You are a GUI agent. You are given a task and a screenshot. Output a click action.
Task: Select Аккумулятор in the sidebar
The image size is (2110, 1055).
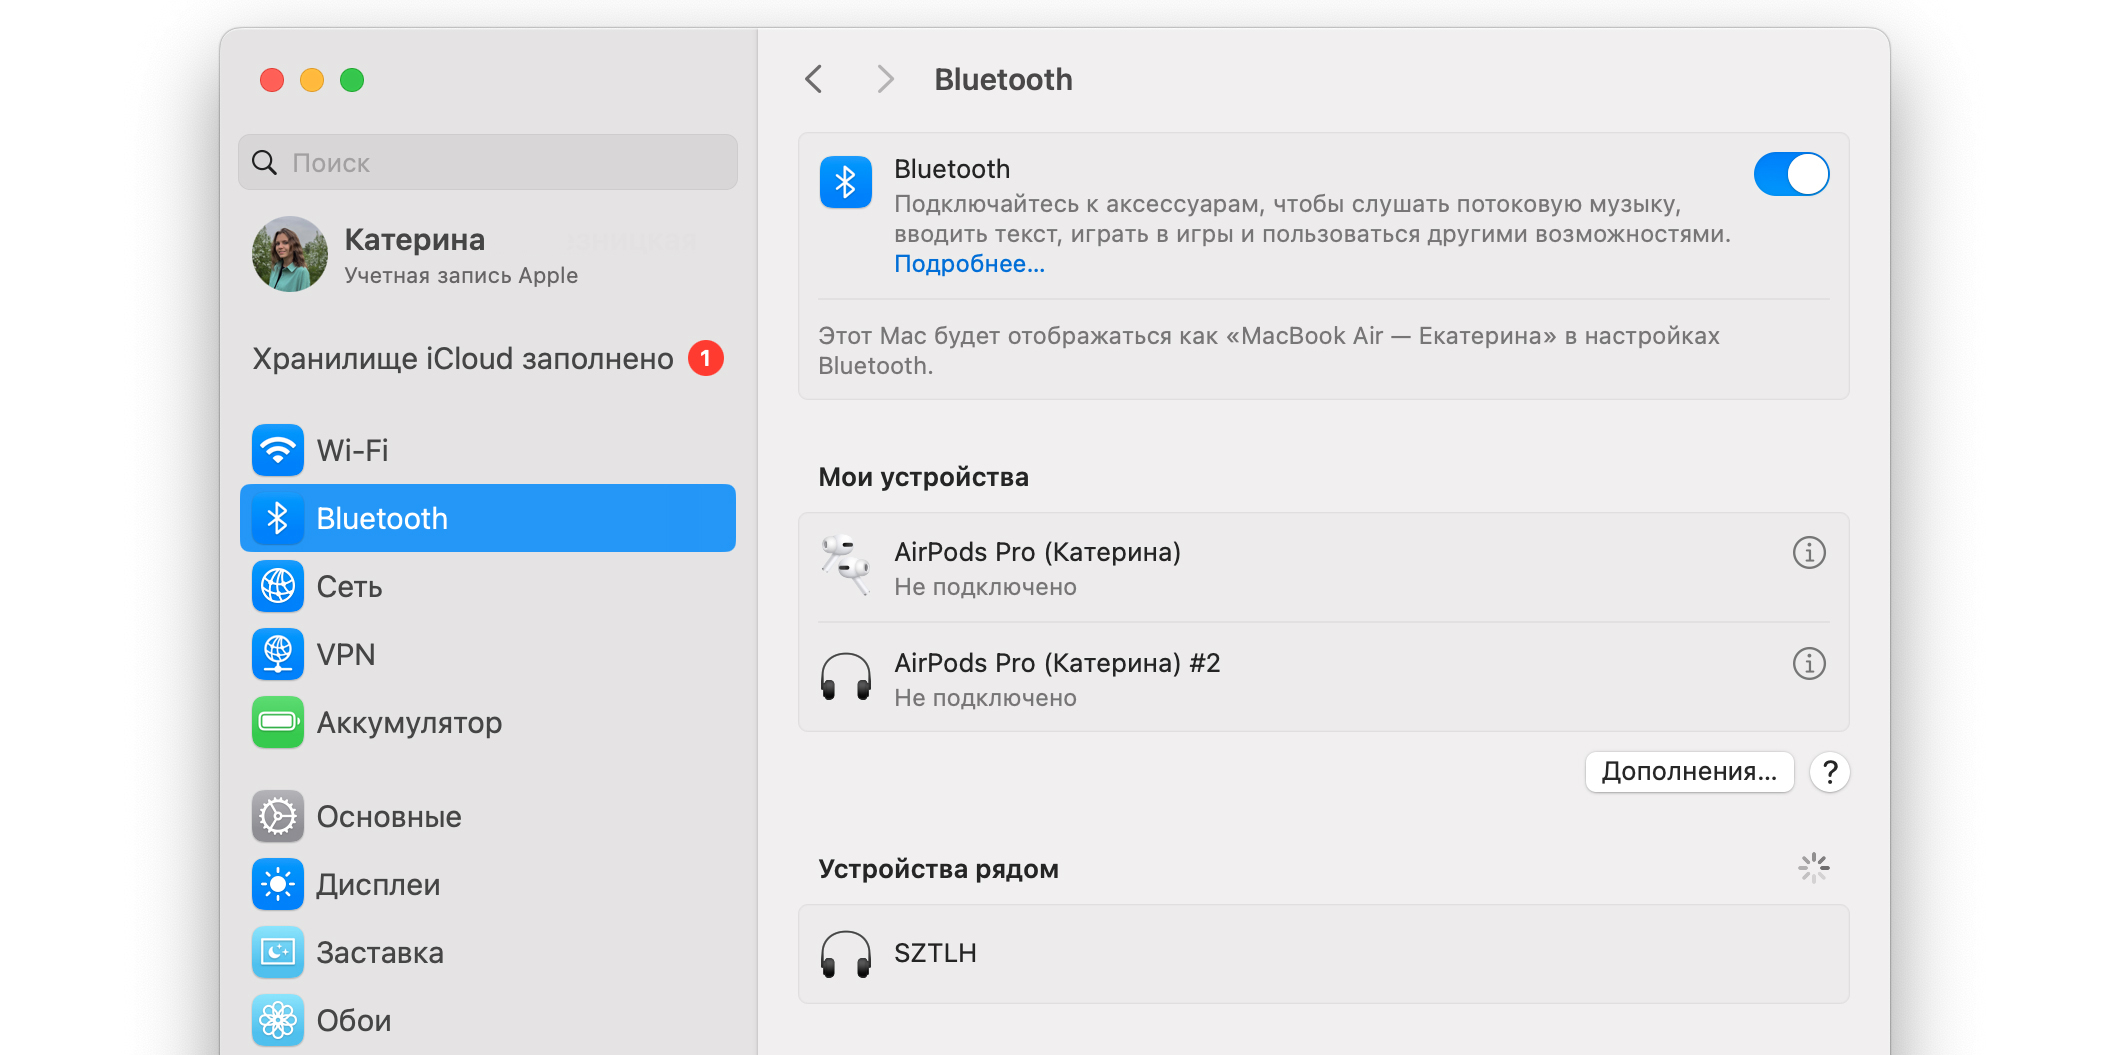(x=488, y=722)
